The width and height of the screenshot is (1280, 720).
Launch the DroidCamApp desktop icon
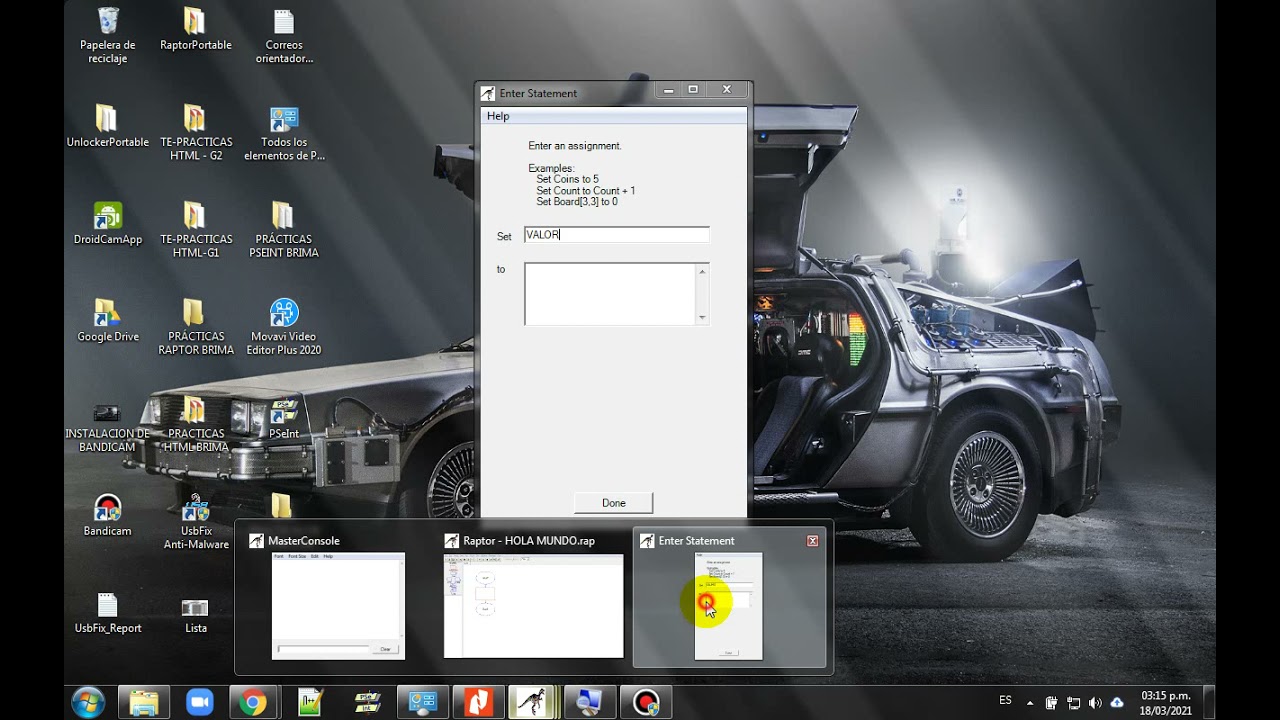(108, 223)
